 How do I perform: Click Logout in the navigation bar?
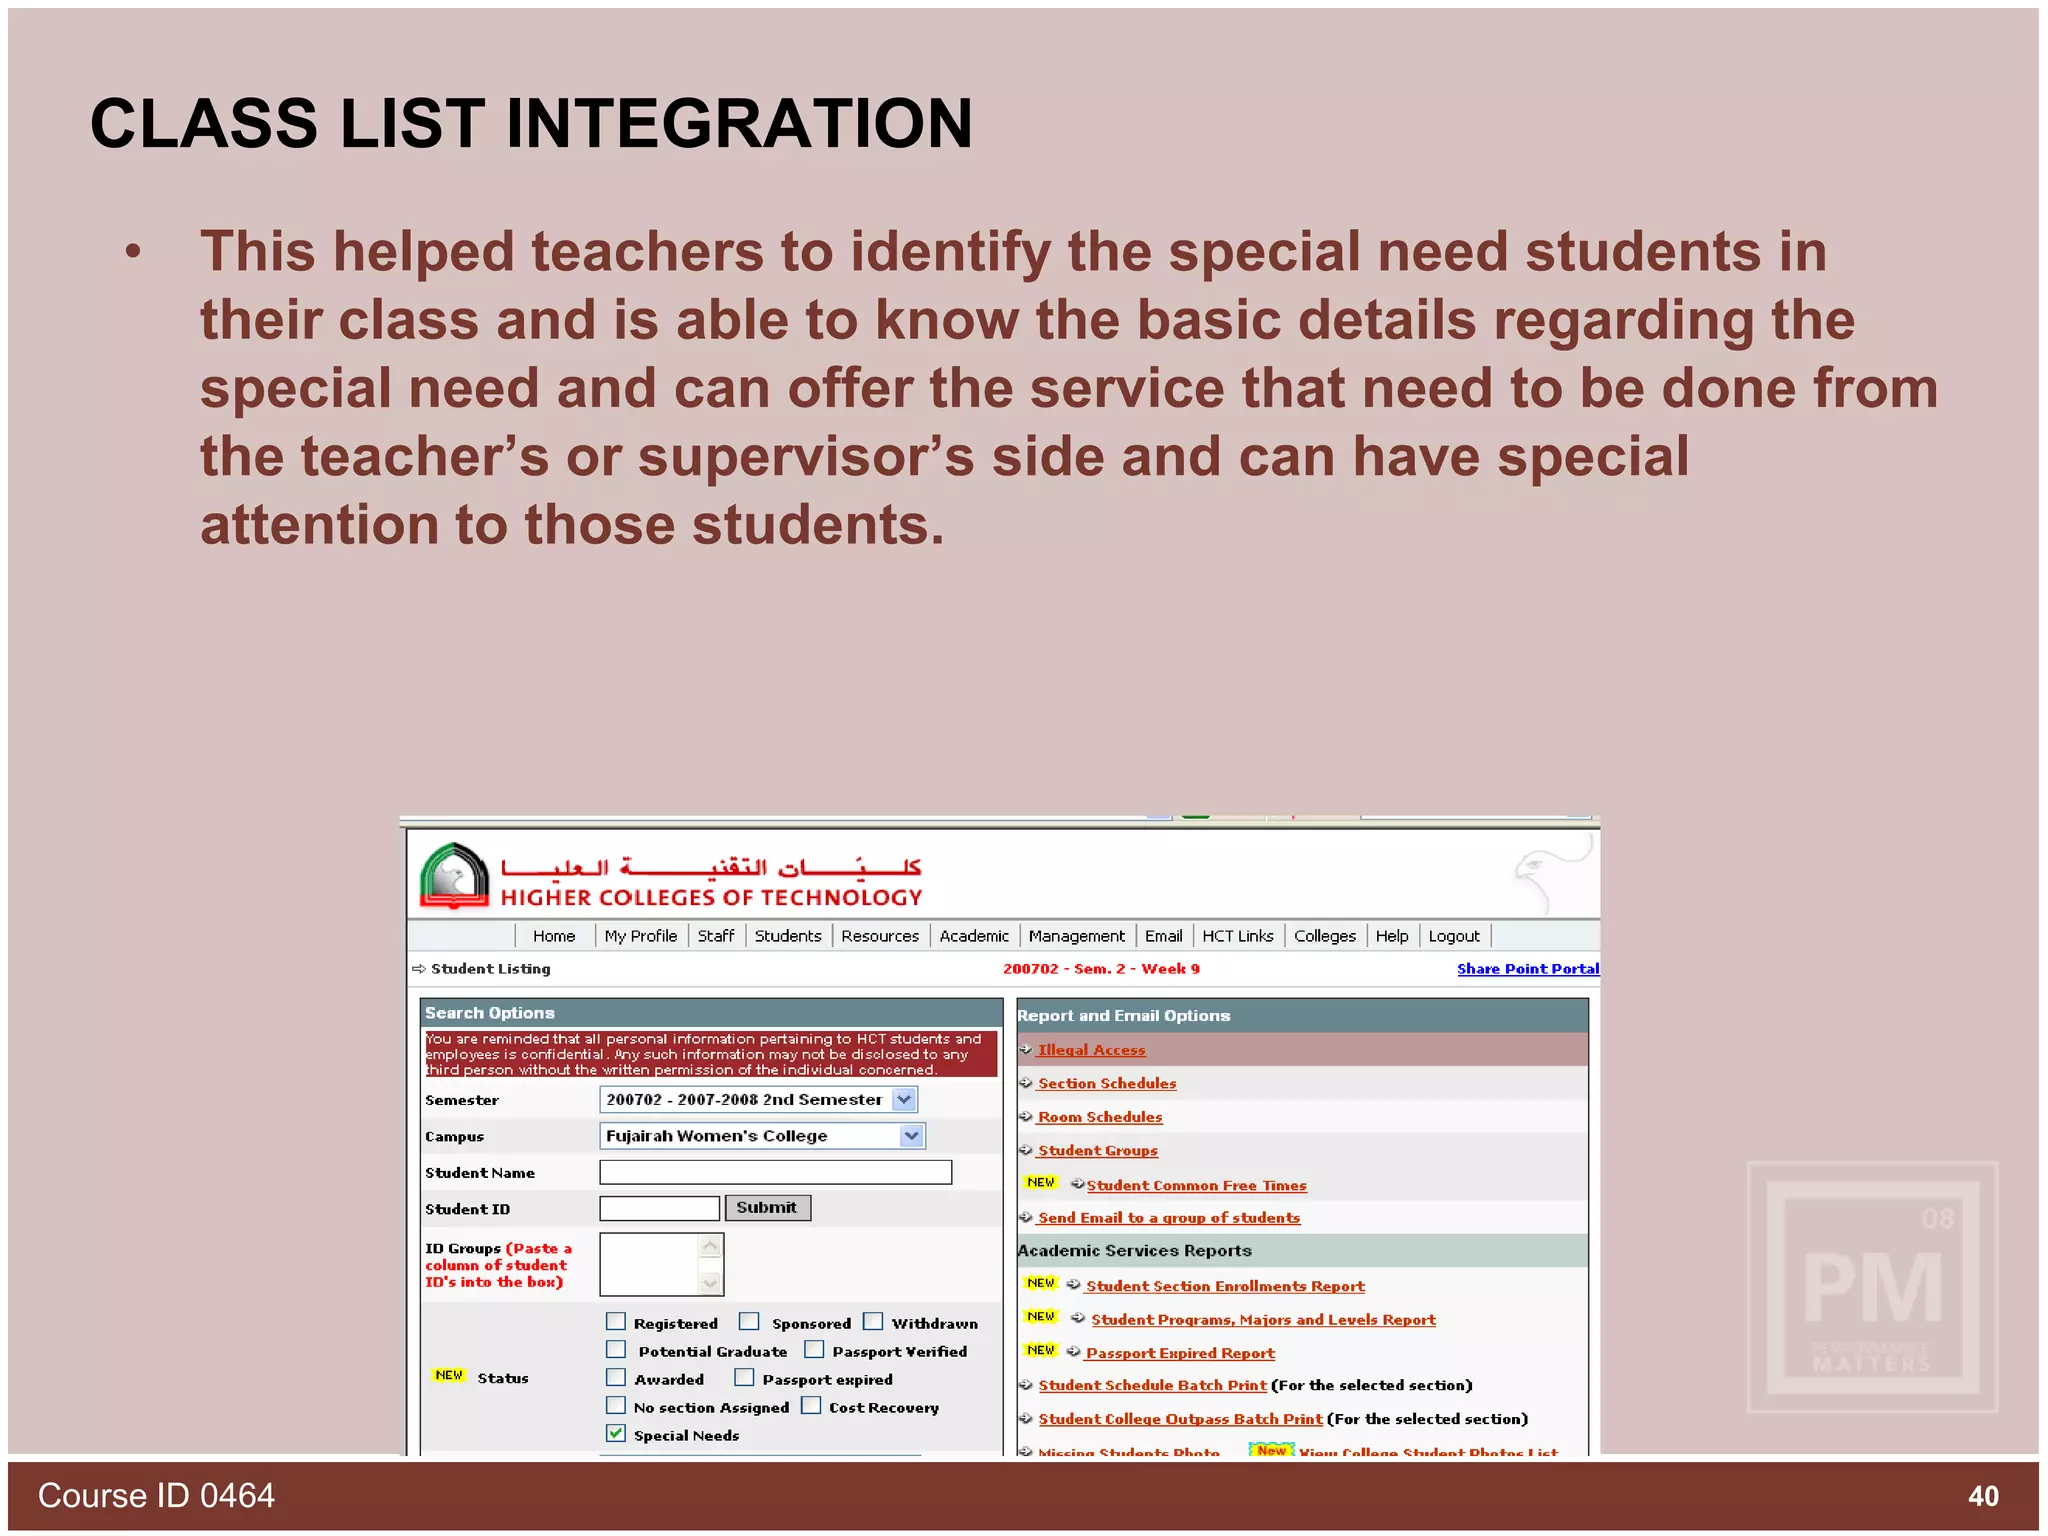pyautogui.click(x=1454, y=936)
